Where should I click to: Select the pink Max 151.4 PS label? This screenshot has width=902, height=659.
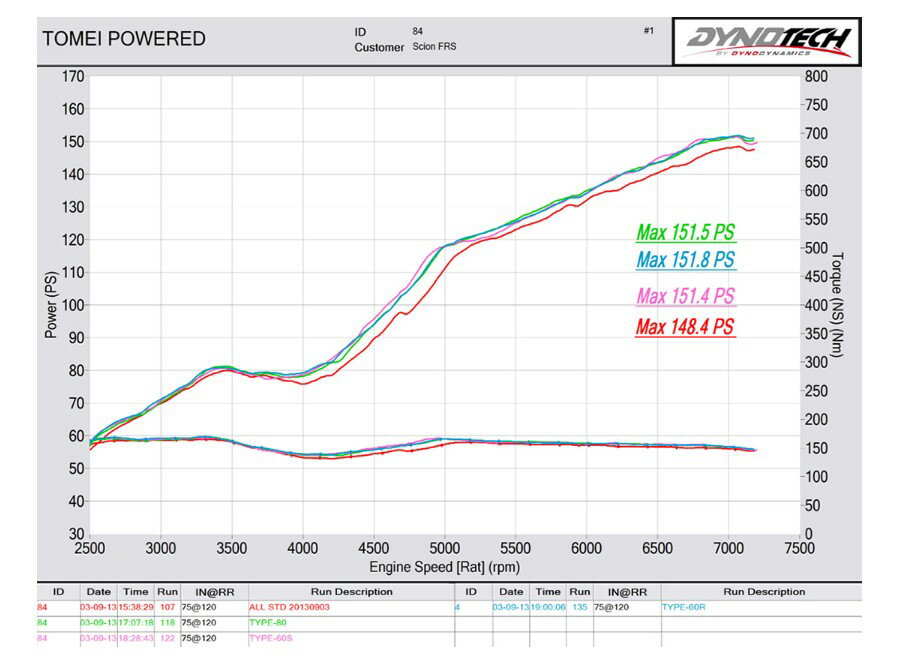(686, 296)
